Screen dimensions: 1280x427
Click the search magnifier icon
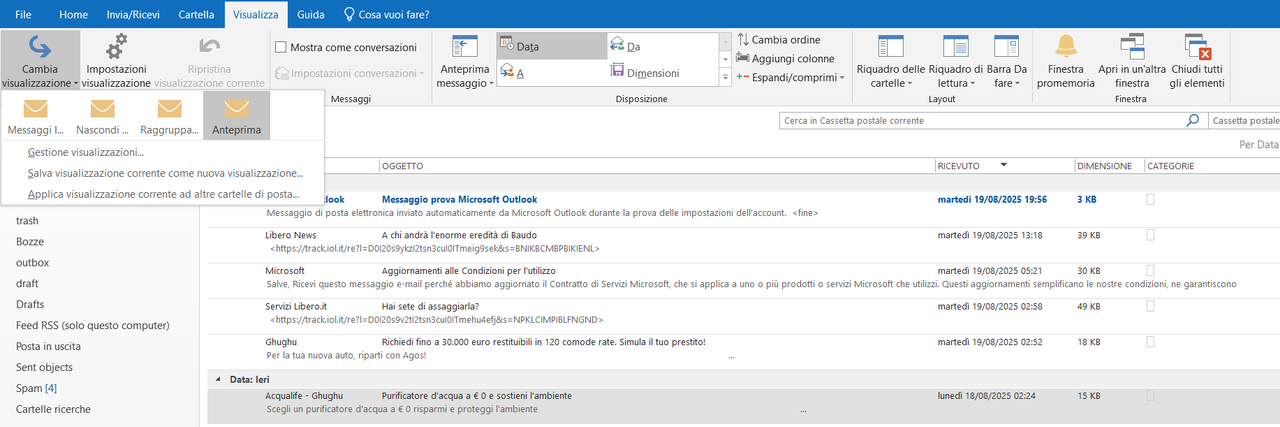[x=1192, y=120]
